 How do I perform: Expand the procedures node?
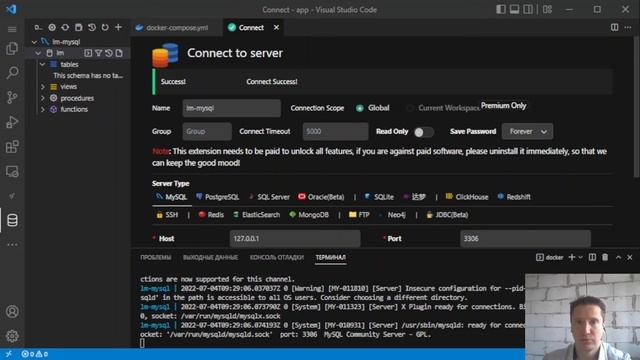coord(42,98)
